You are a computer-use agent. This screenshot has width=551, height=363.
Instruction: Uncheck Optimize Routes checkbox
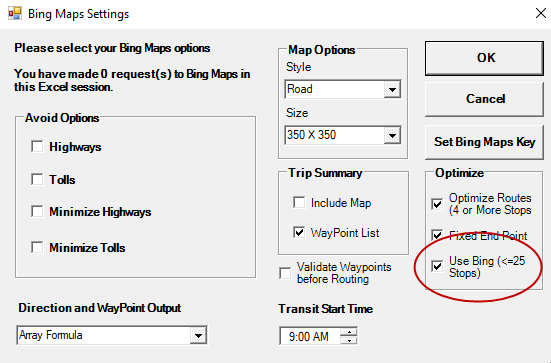point(437,204)
